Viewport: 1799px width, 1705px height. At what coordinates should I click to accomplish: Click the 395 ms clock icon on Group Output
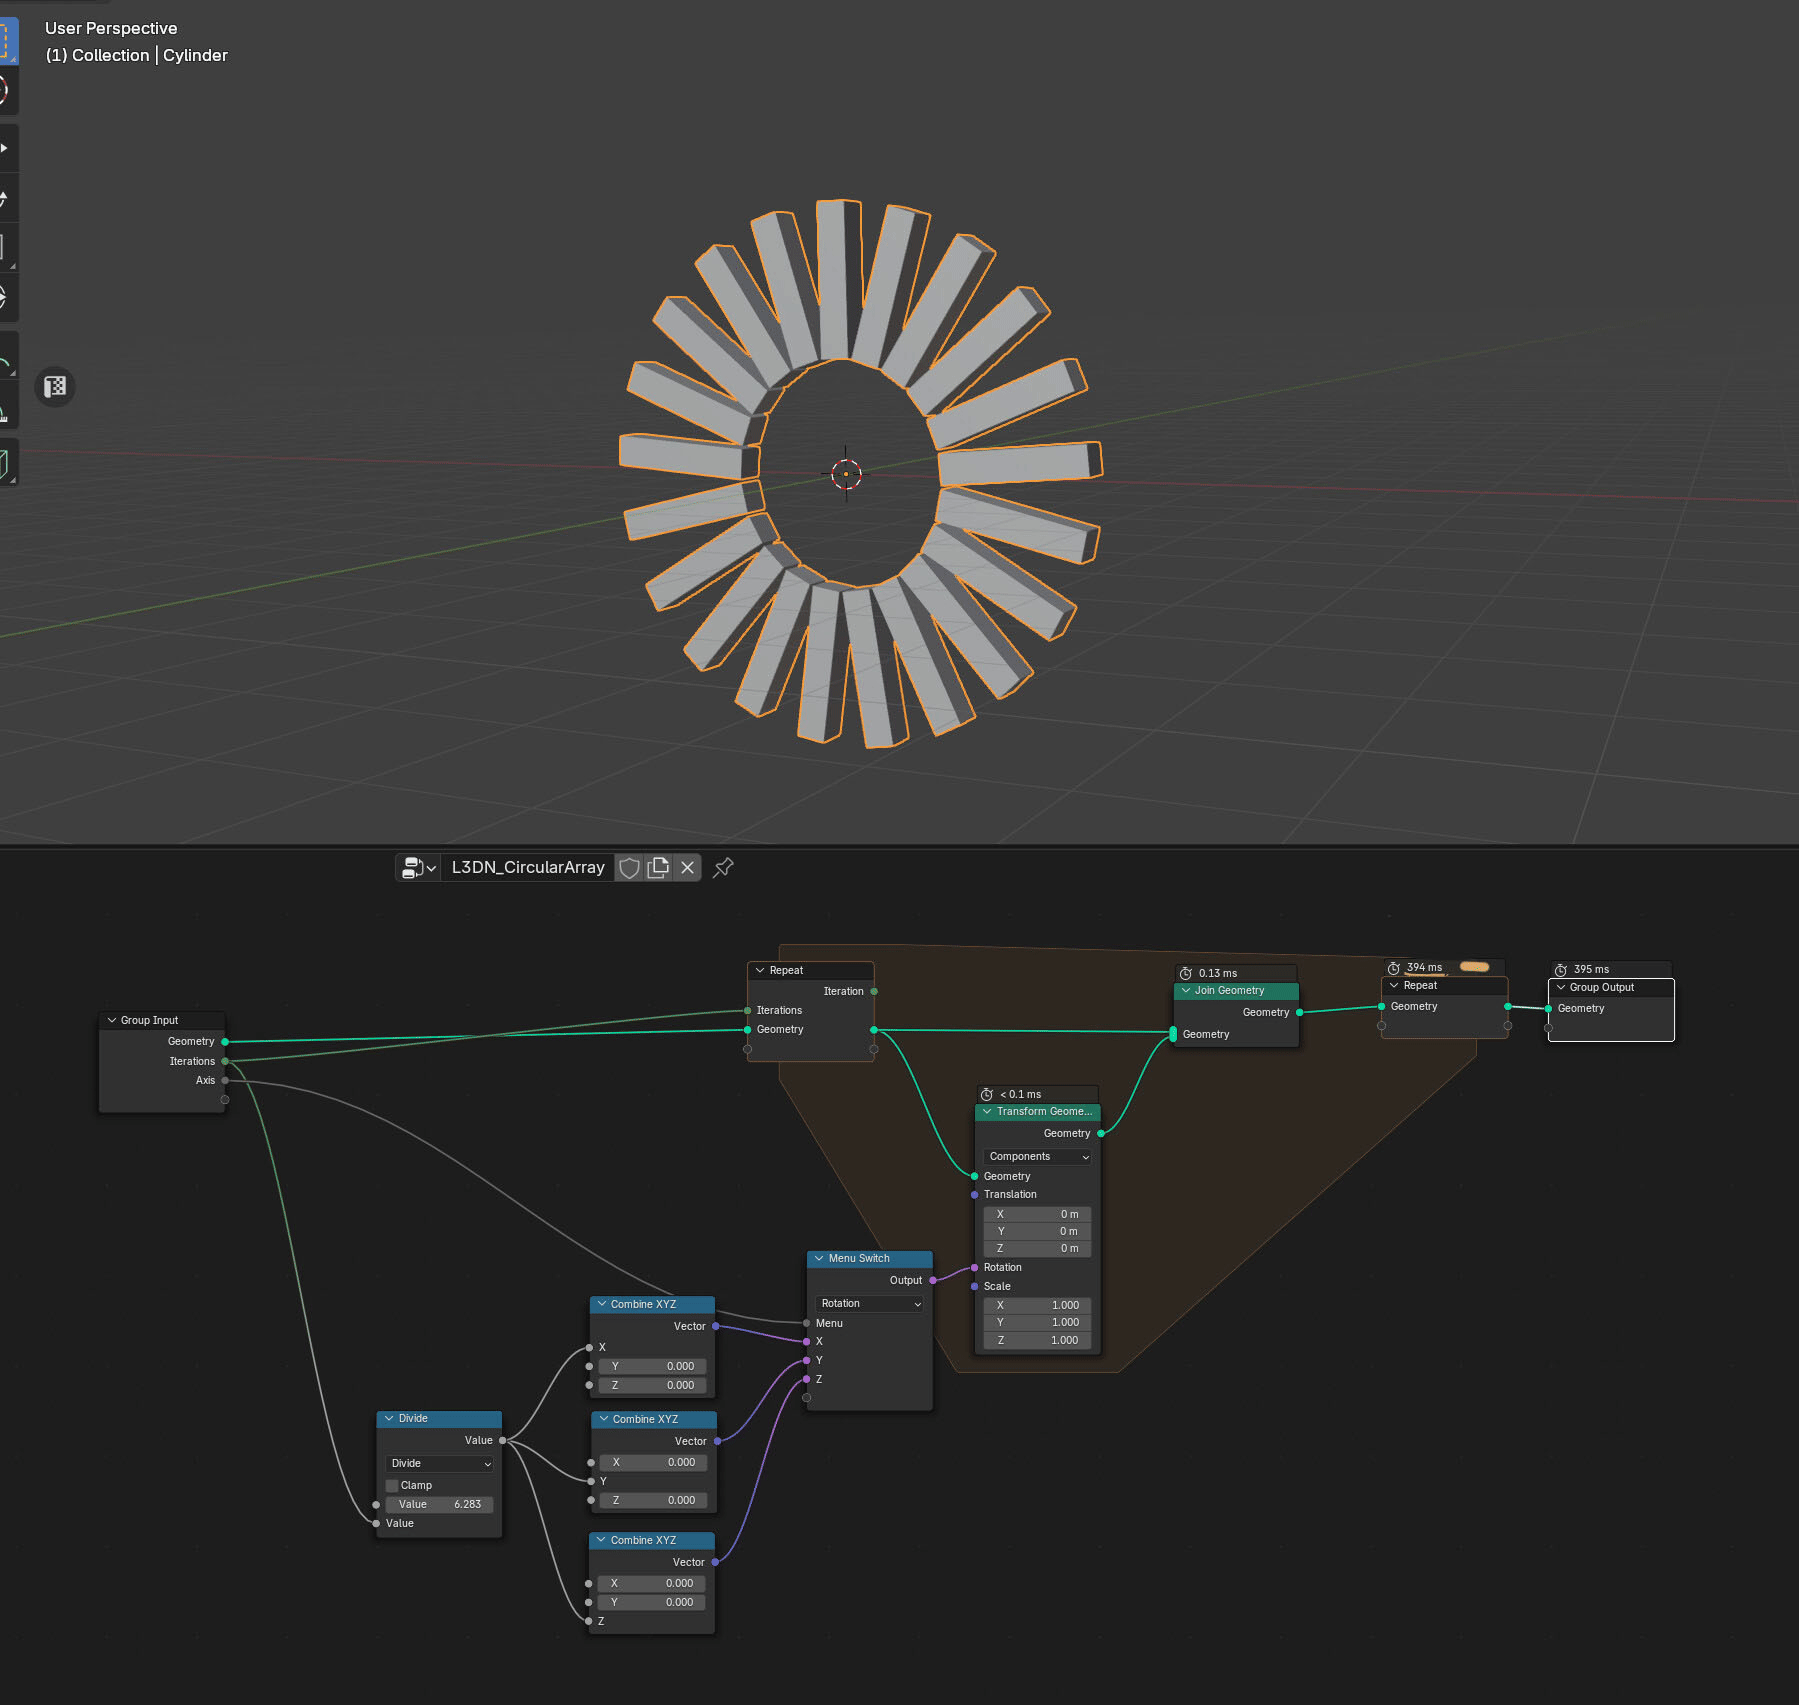[x=1561, y=969]
